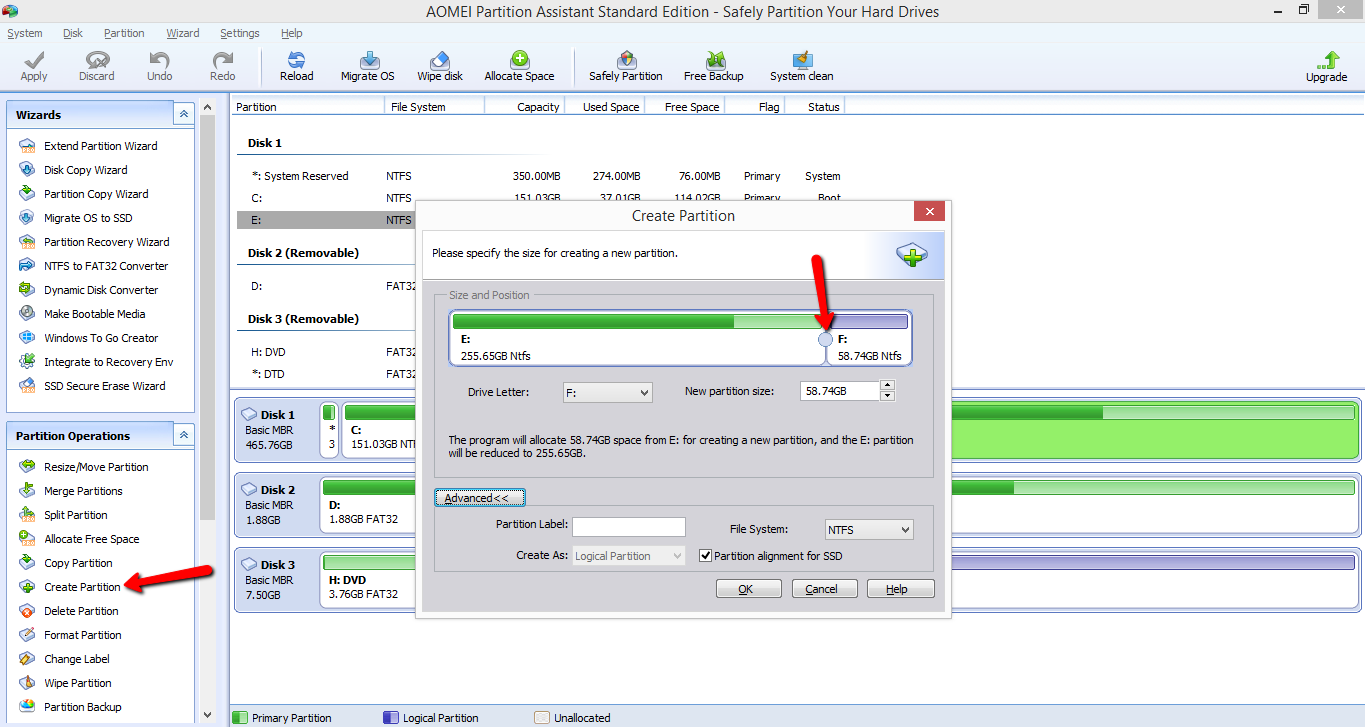1365x727 pixels.
Task: Open the Disk Copy Wizard
Action: (85, 170)
